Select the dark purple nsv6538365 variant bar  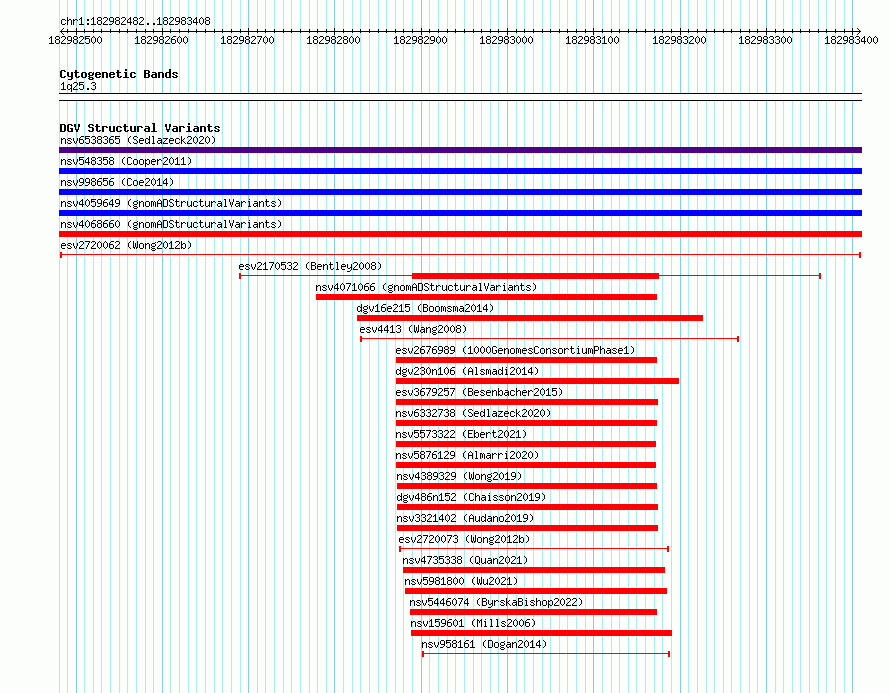point(460,150)
